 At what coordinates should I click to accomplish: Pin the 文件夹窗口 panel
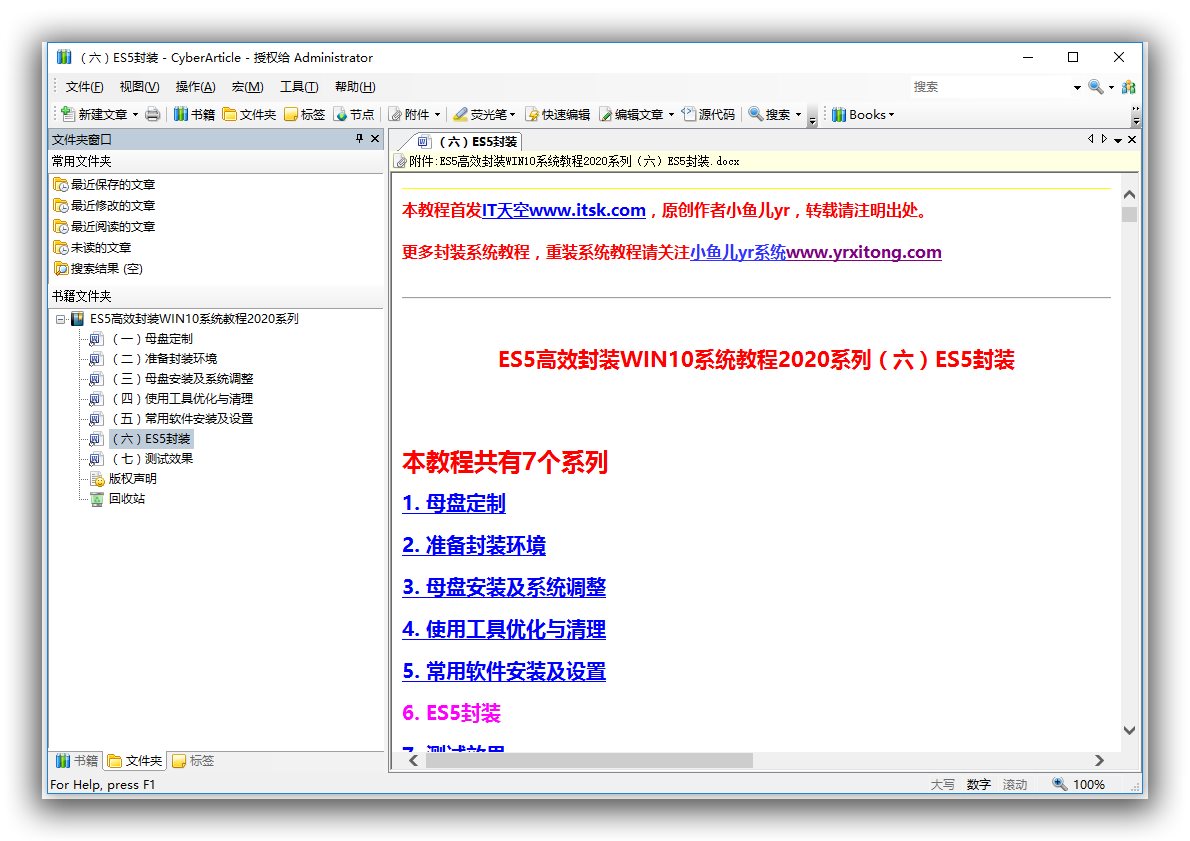click(x=359, y=139)
